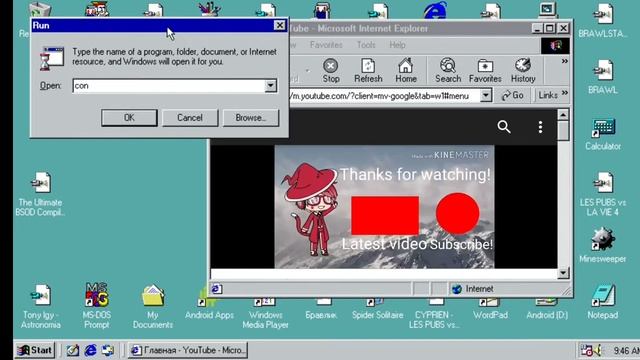Open the Tools menu in Internet Explorer
Viewport: 640px width, 360px height.
366,45
